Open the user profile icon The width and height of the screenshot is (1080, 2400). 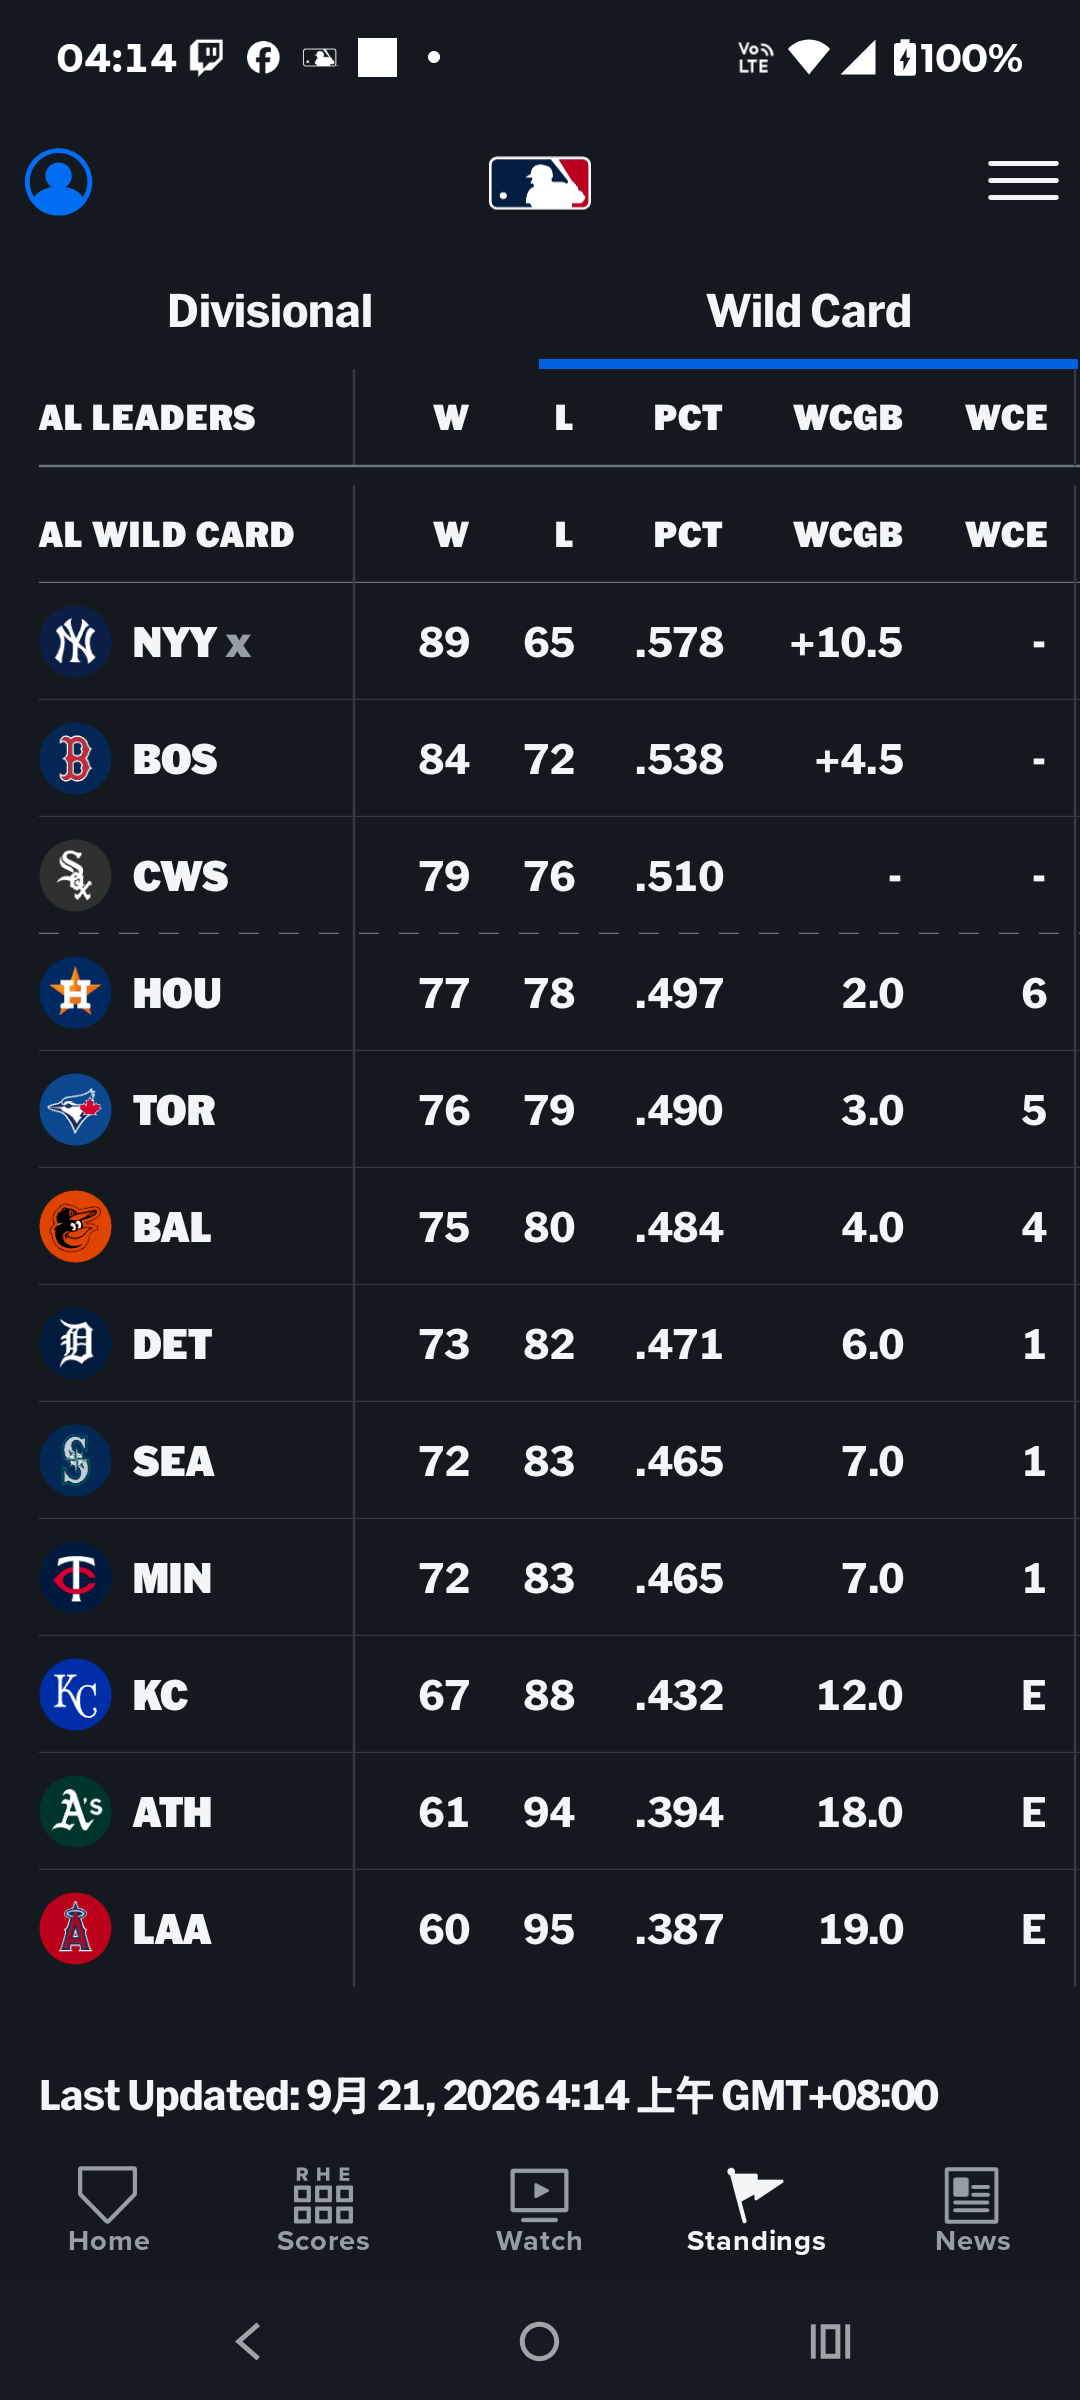click(59, 182)
